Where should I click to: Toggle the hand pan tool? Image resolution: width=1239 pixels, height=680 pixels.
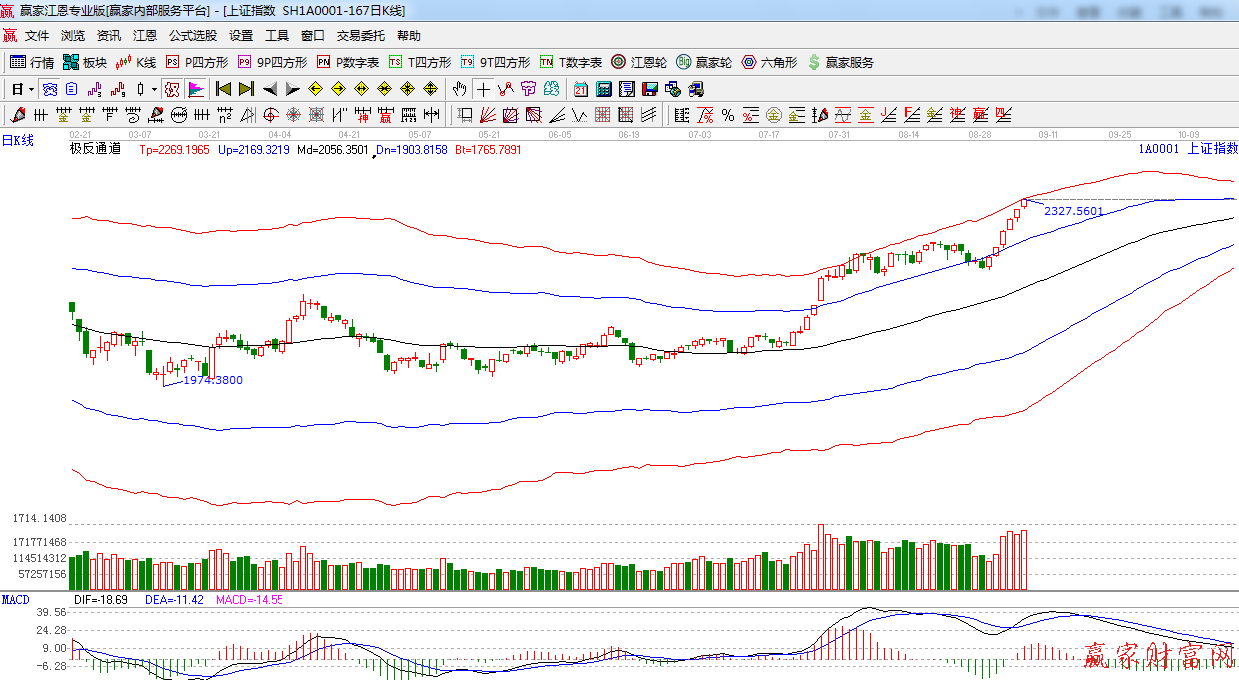[460, 89]
